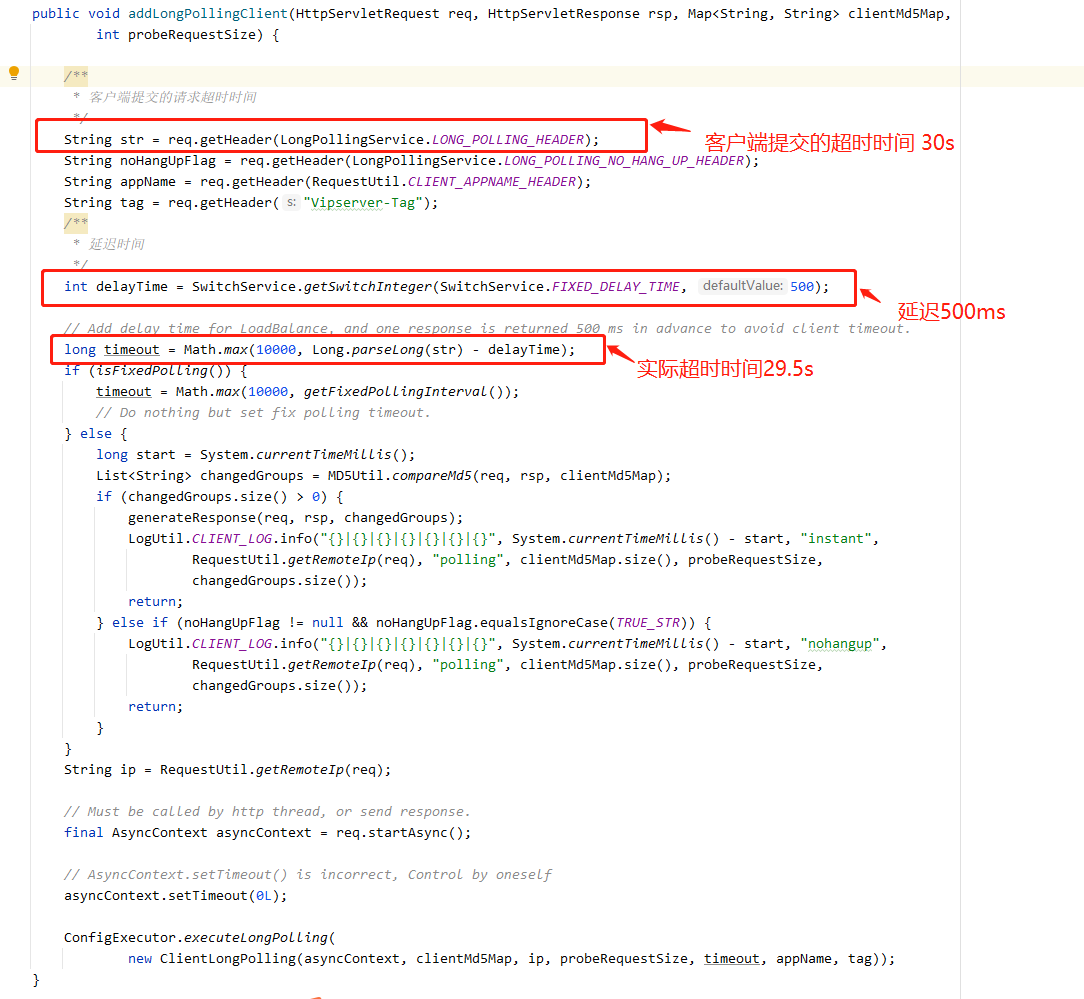Click the yellow lightbulb quick-fix icon
Viewport: 1084px width, 999px height.
14,73
